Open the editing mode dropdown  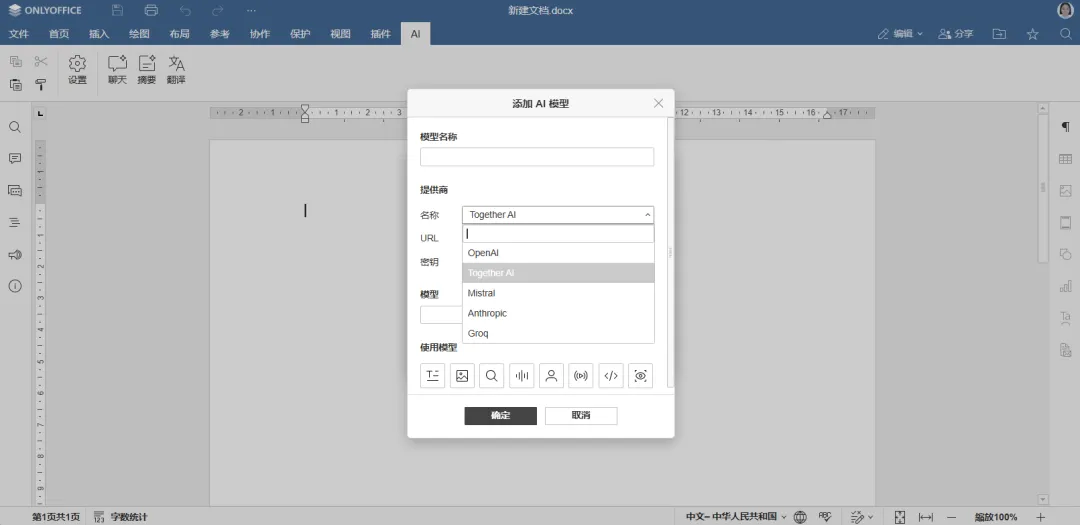(900, 33)
